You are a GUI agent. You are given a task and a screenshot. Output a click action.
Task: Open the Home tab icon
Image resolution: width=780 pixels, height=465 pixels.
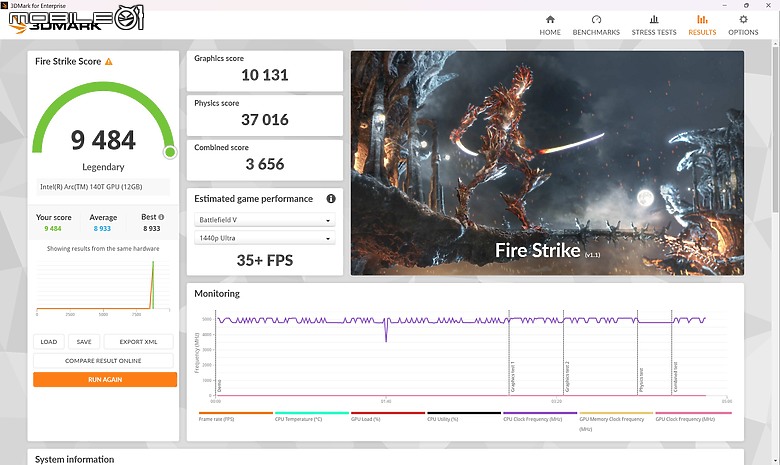[x=550, y=19]
